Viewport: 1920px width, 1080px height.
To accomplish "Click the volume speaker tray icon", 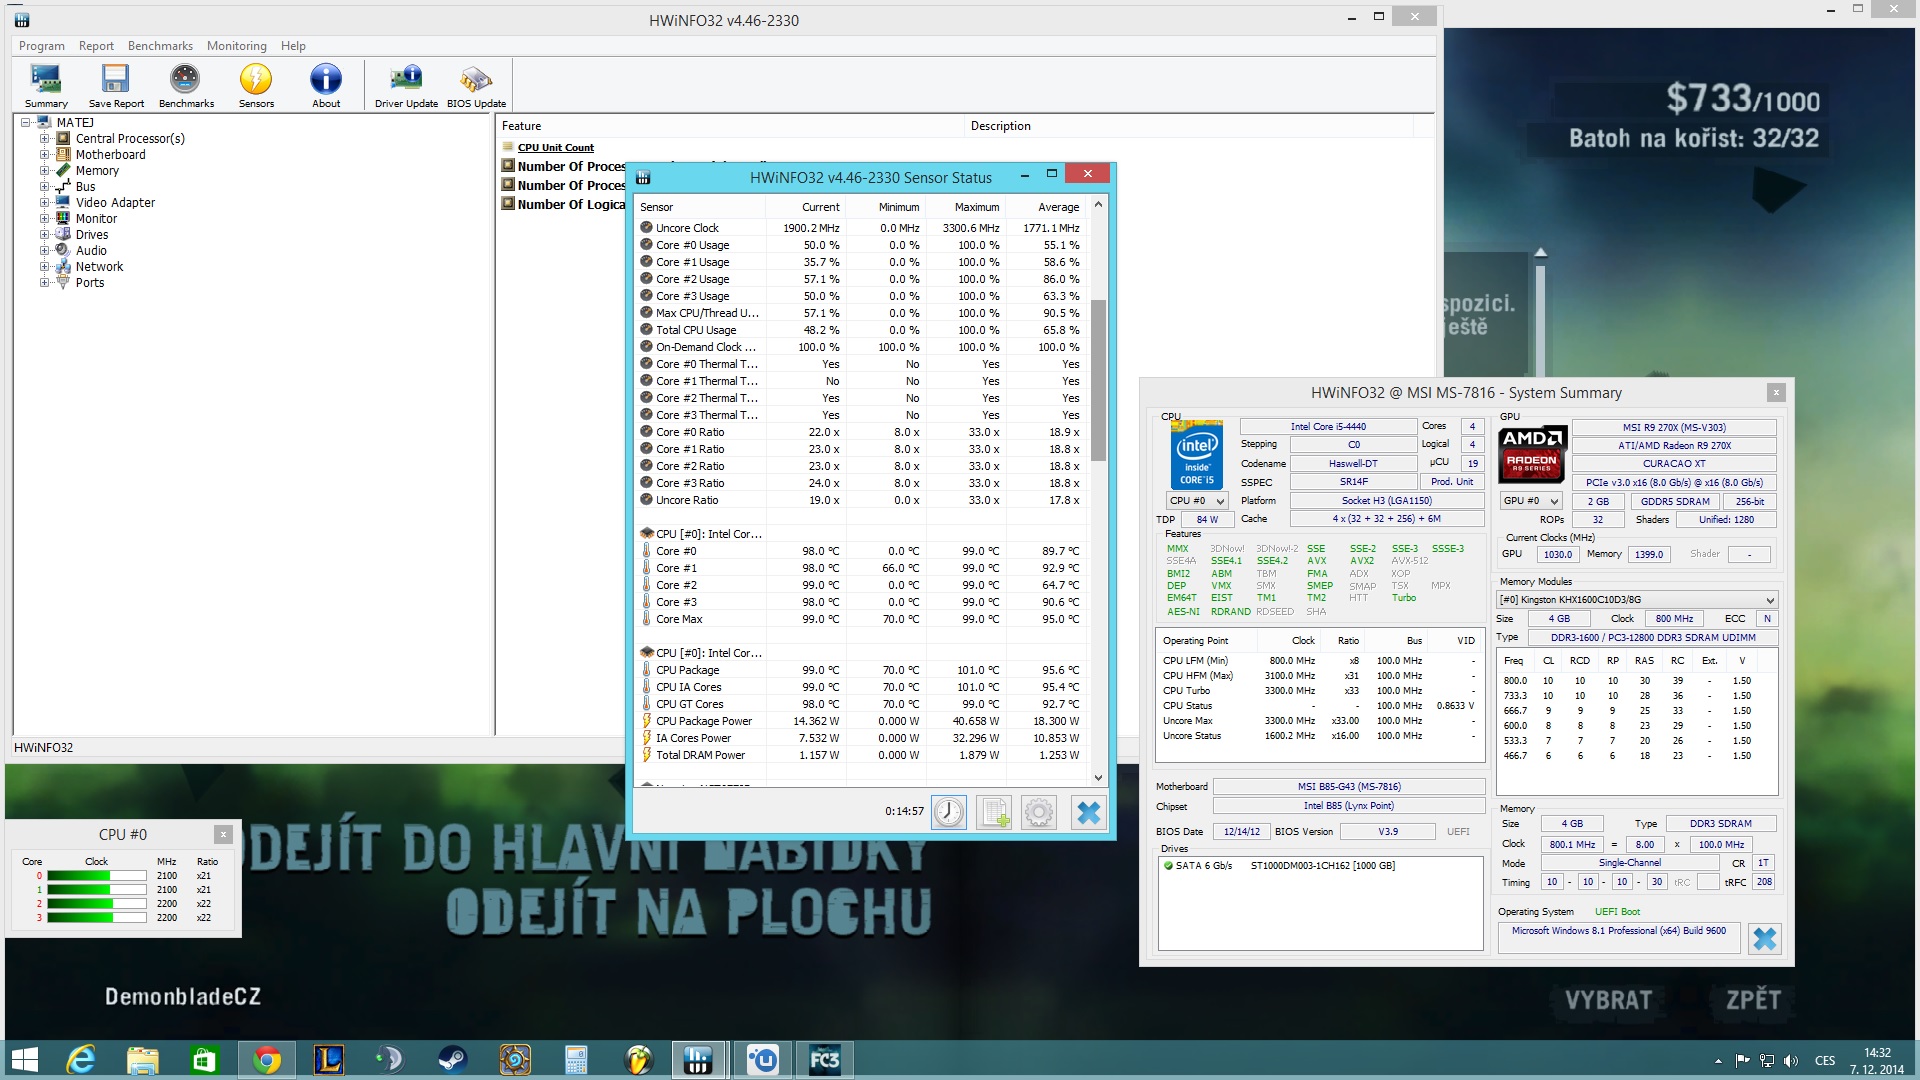I will [x=1790, y=1061].
